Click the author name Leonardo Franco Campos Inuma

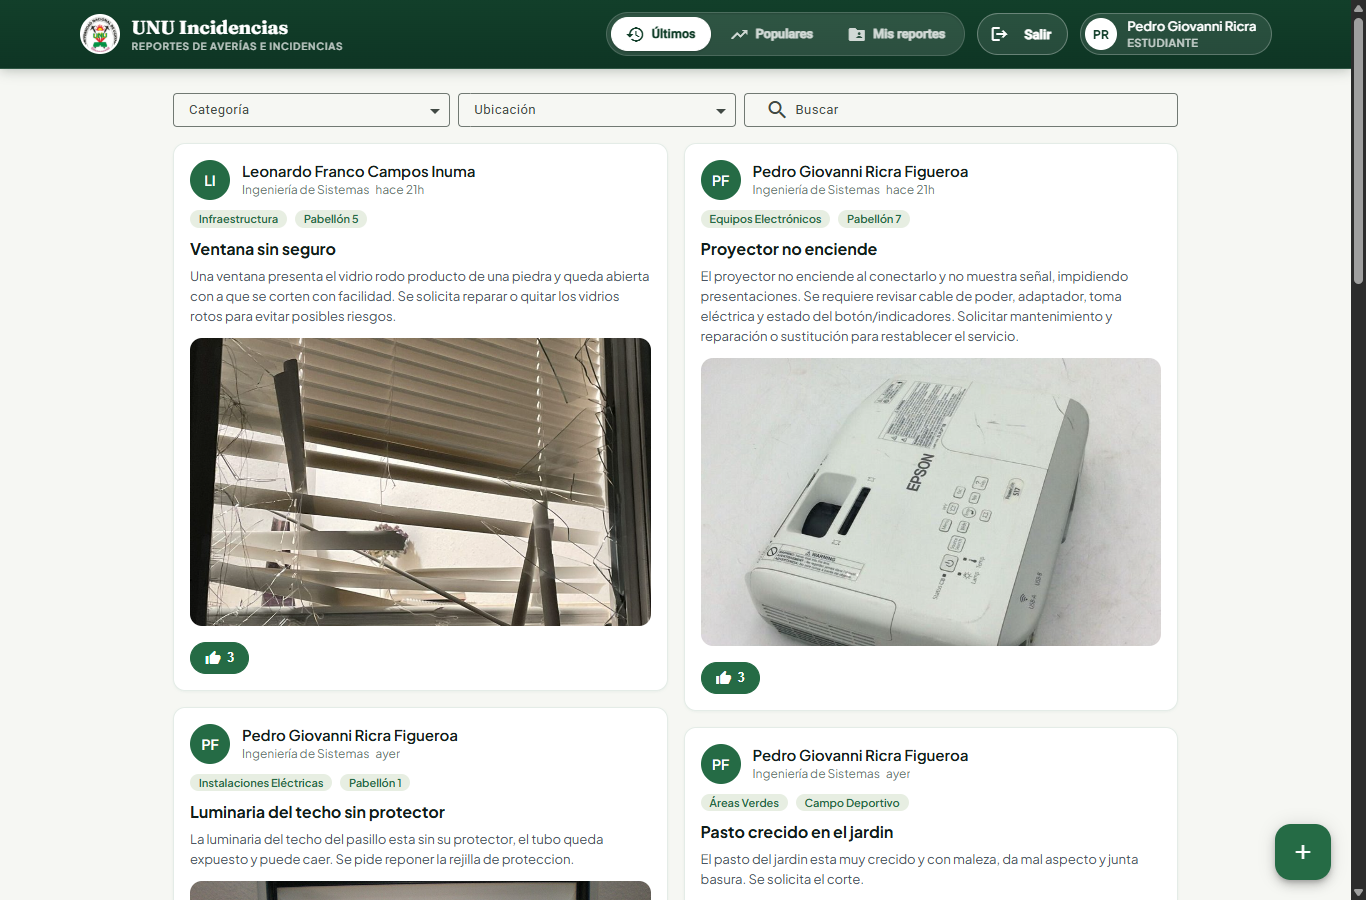[x=358, y=172]
